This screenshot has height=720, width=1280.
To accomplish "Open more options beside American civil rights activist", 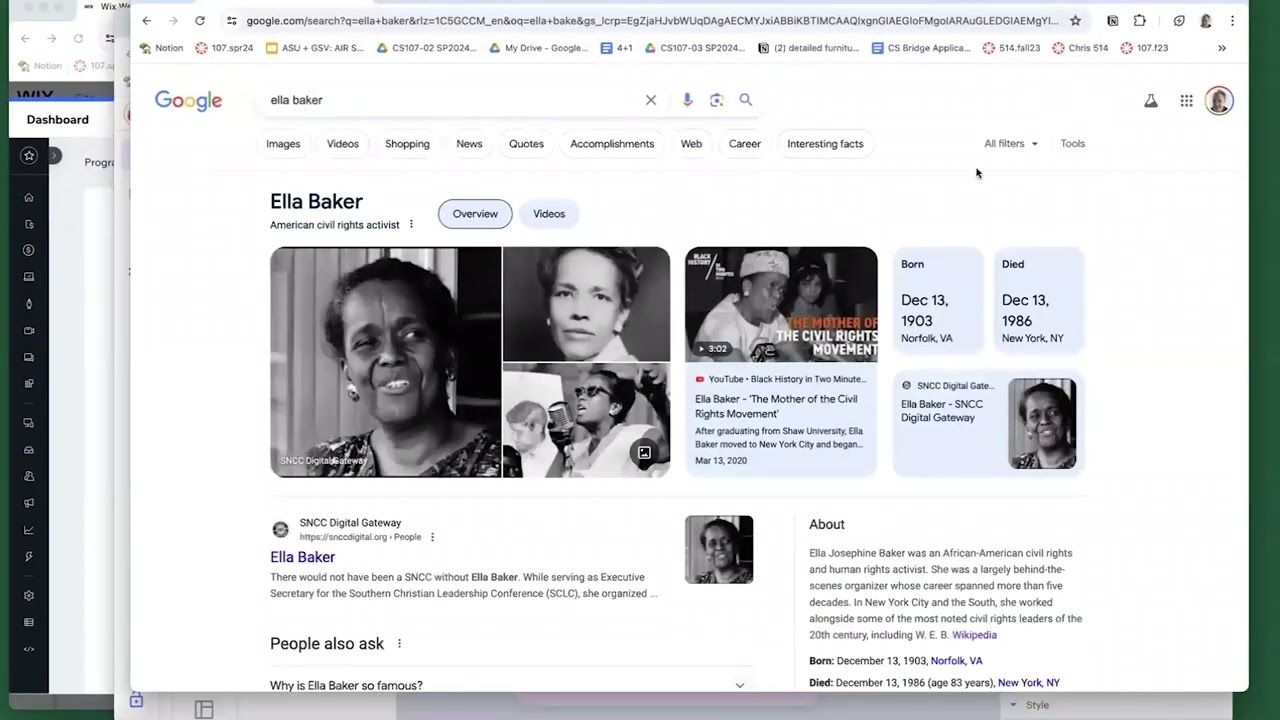I will point(411,224).
